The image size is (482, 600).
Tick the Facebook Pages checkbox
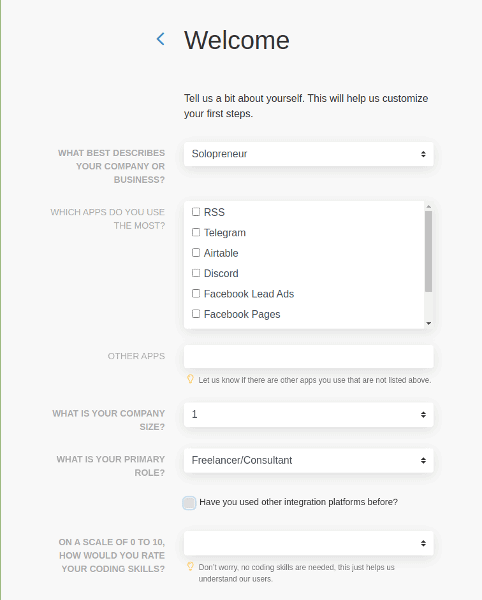(x=196, y=314)
